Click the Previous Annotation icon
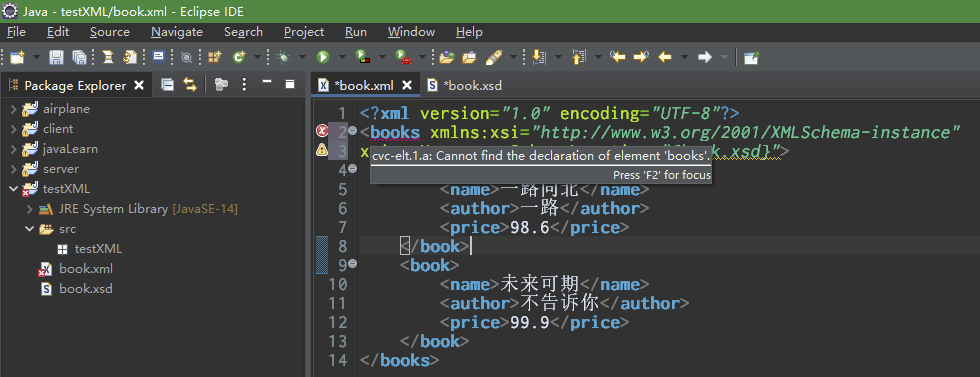Screen dimensions: 980x377 point(578,58)
